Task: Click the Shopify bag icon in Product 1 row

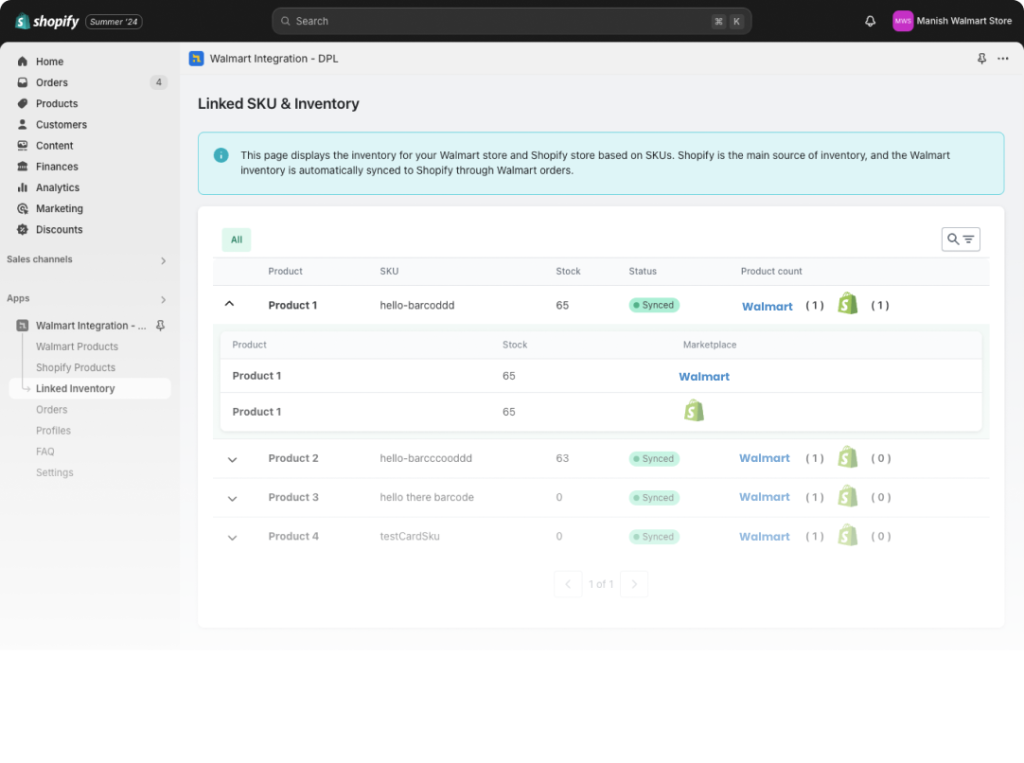Action: [848, 304]
